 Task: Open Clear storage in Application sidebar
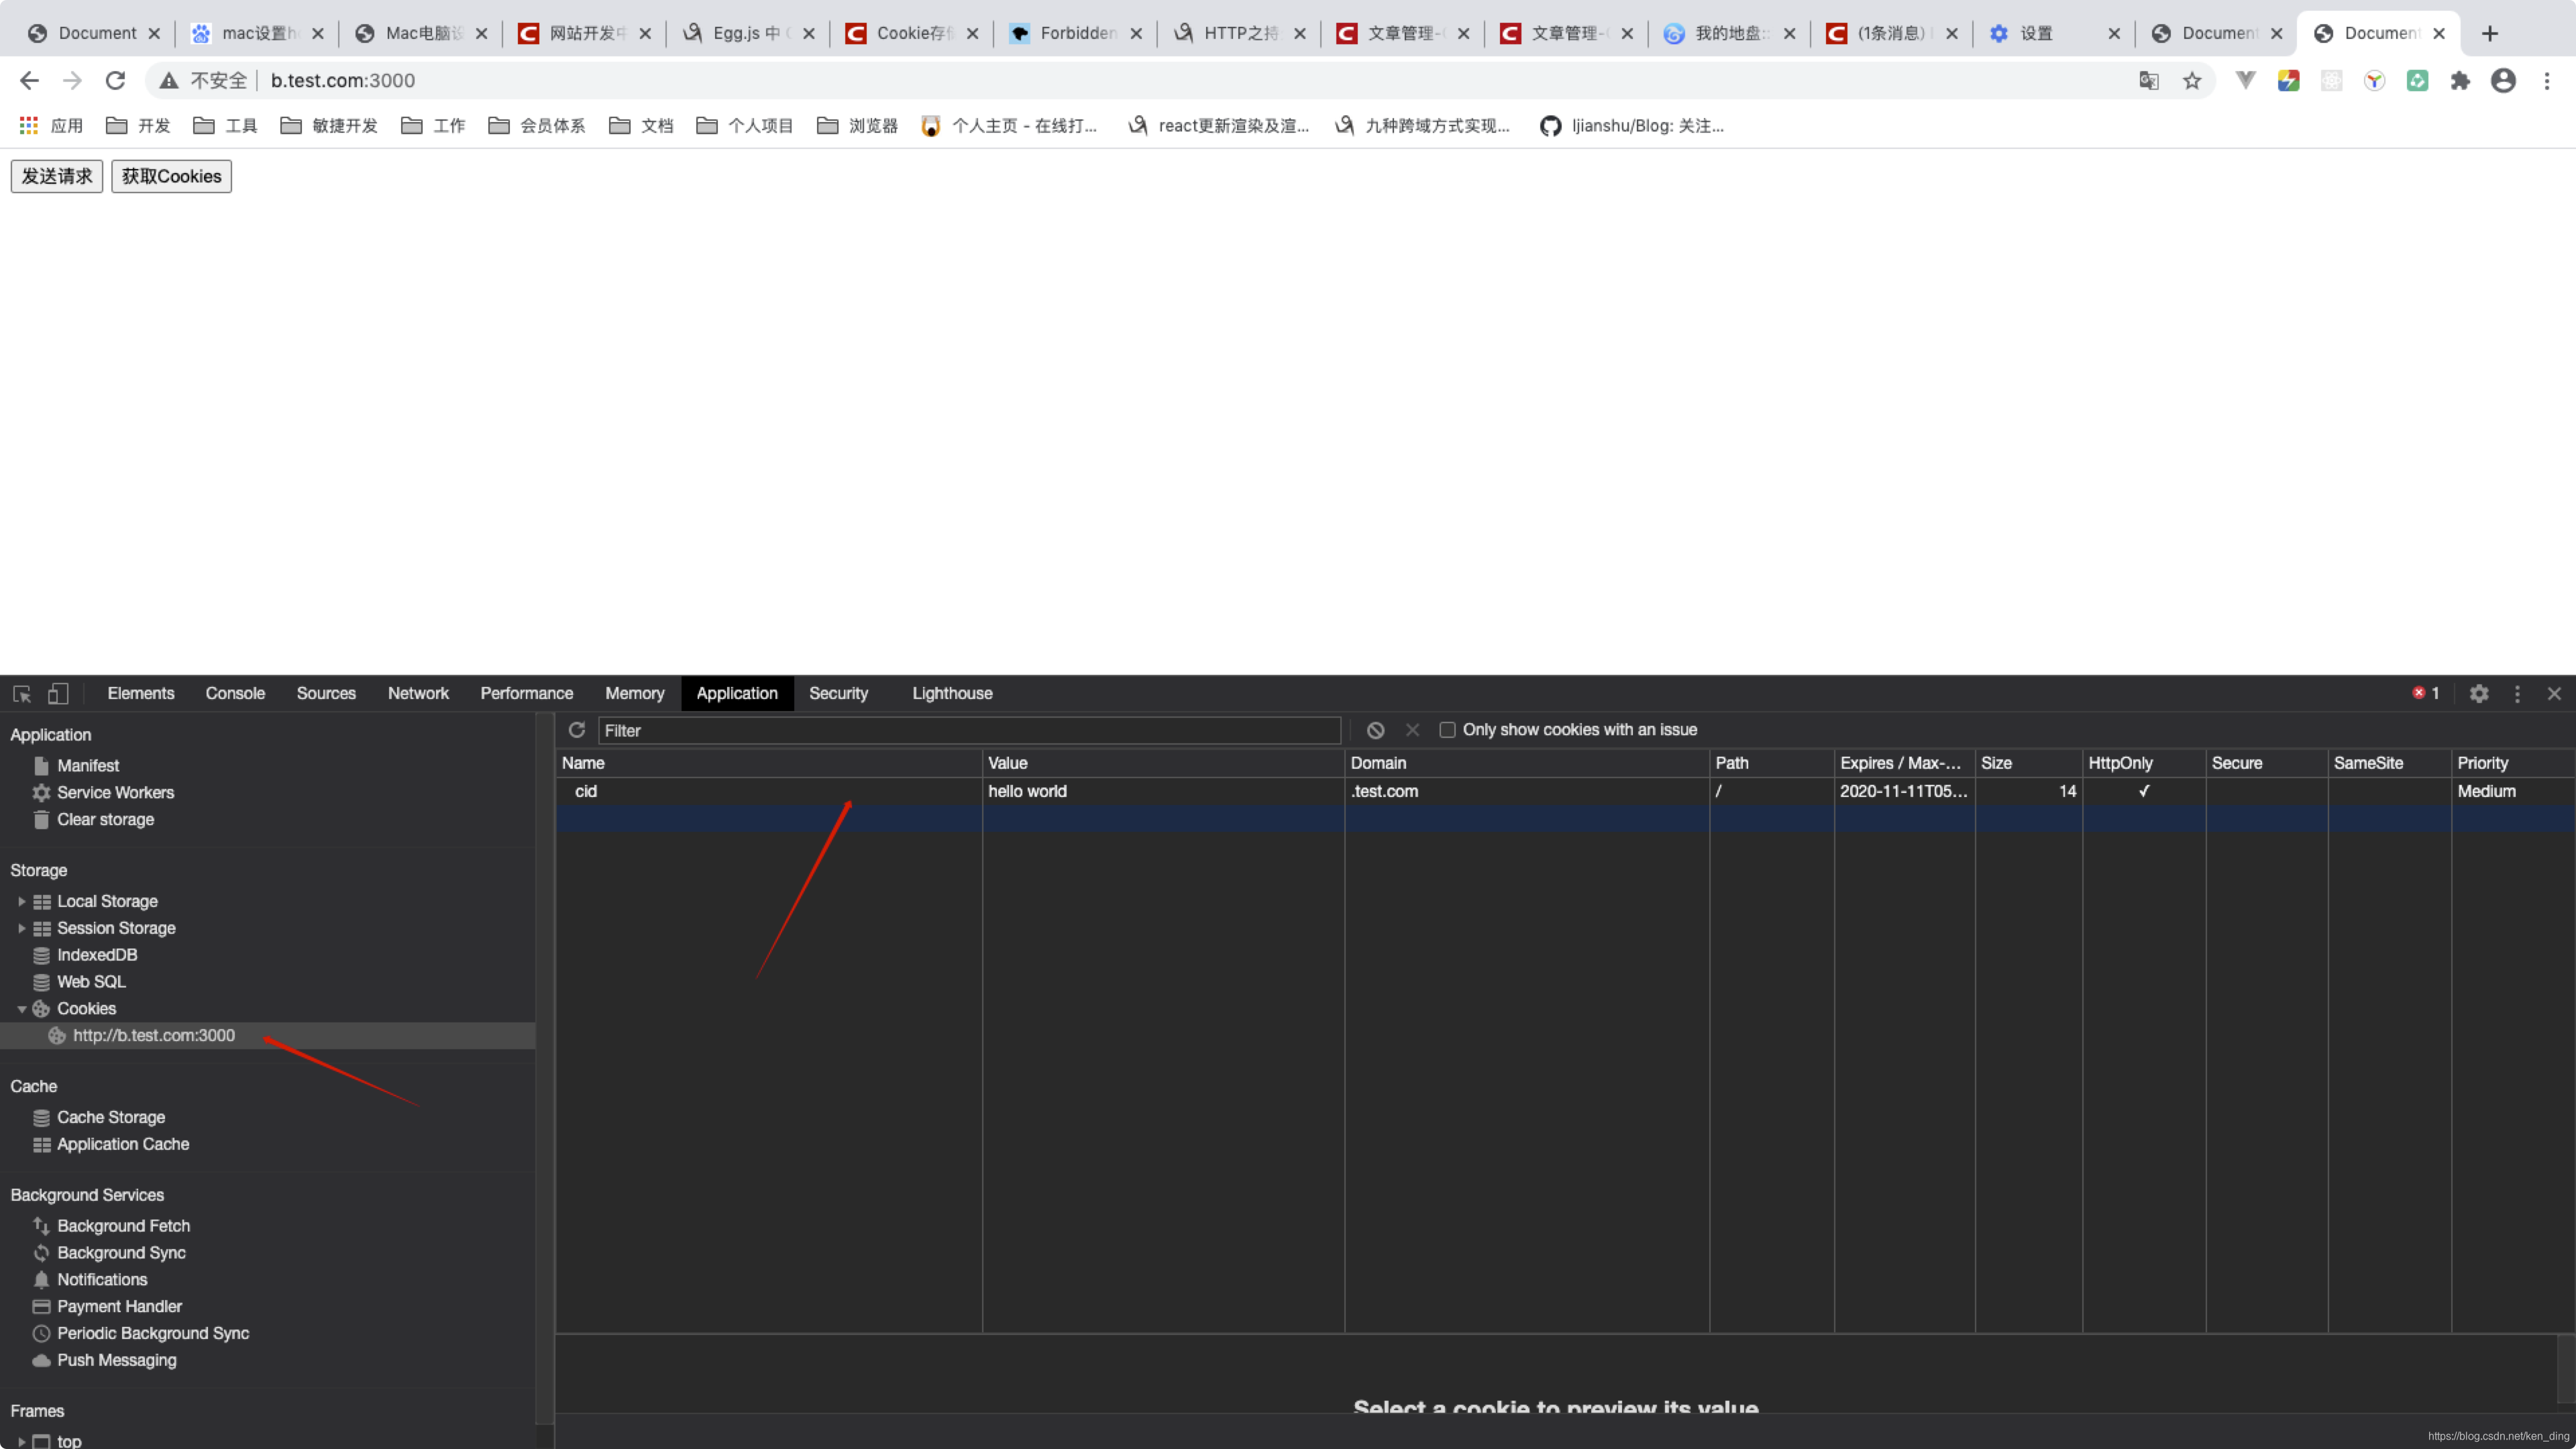(x=105, y=819)
